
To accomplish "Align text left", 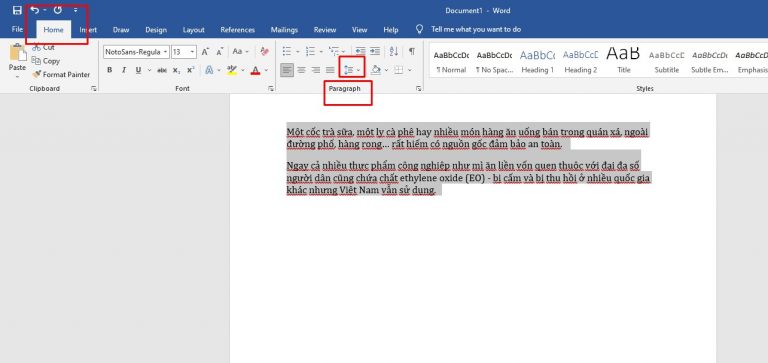I will (287, 70).
